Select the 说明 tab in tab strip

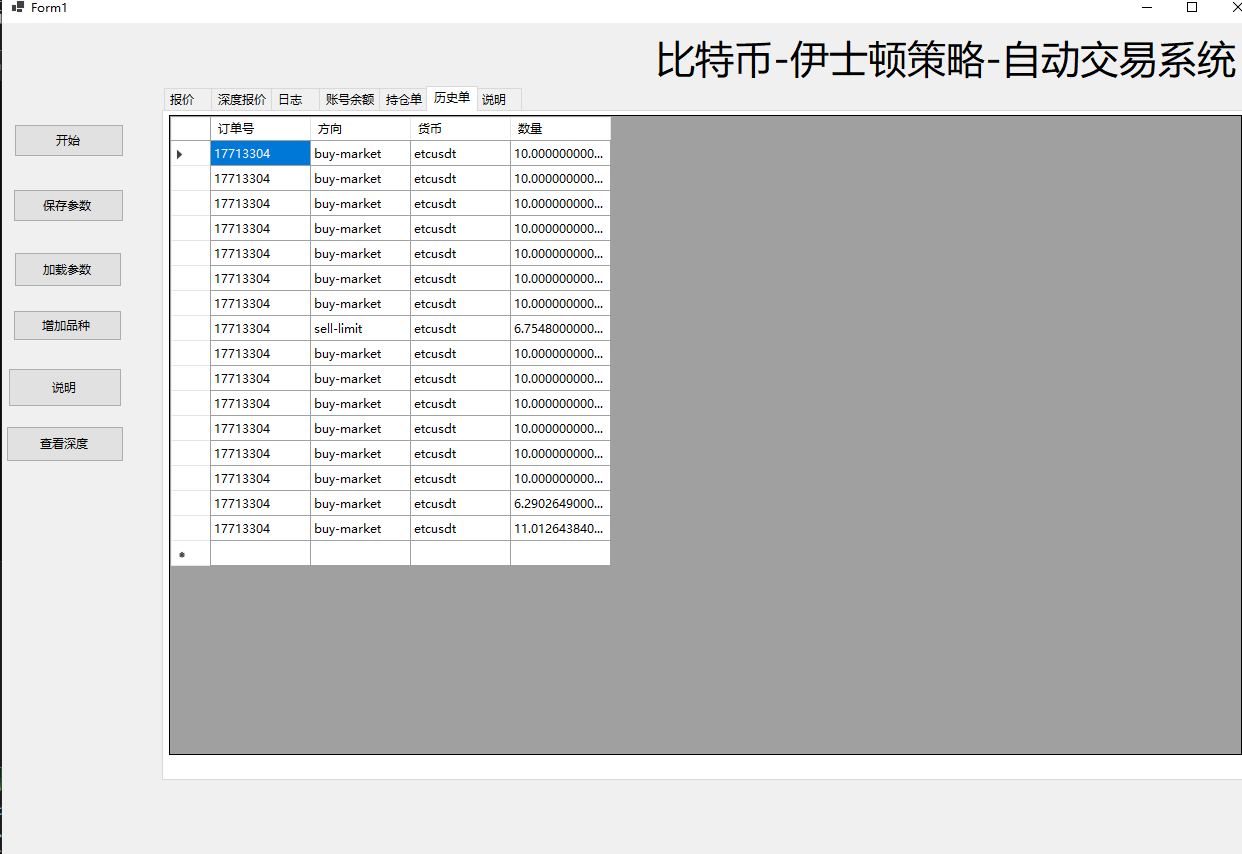pyautogui.click(x=494, y=100)
